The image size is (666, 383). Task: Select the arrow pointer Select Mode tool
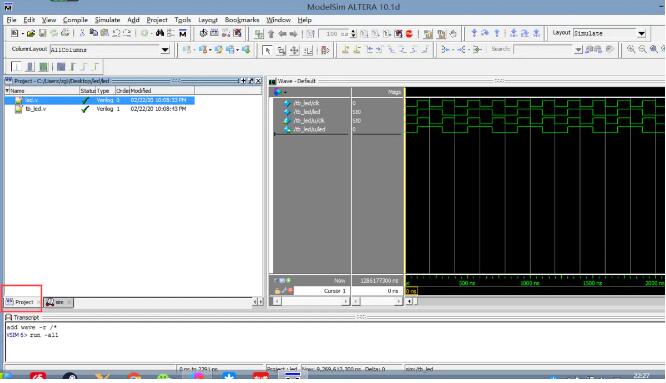point(267,50)
